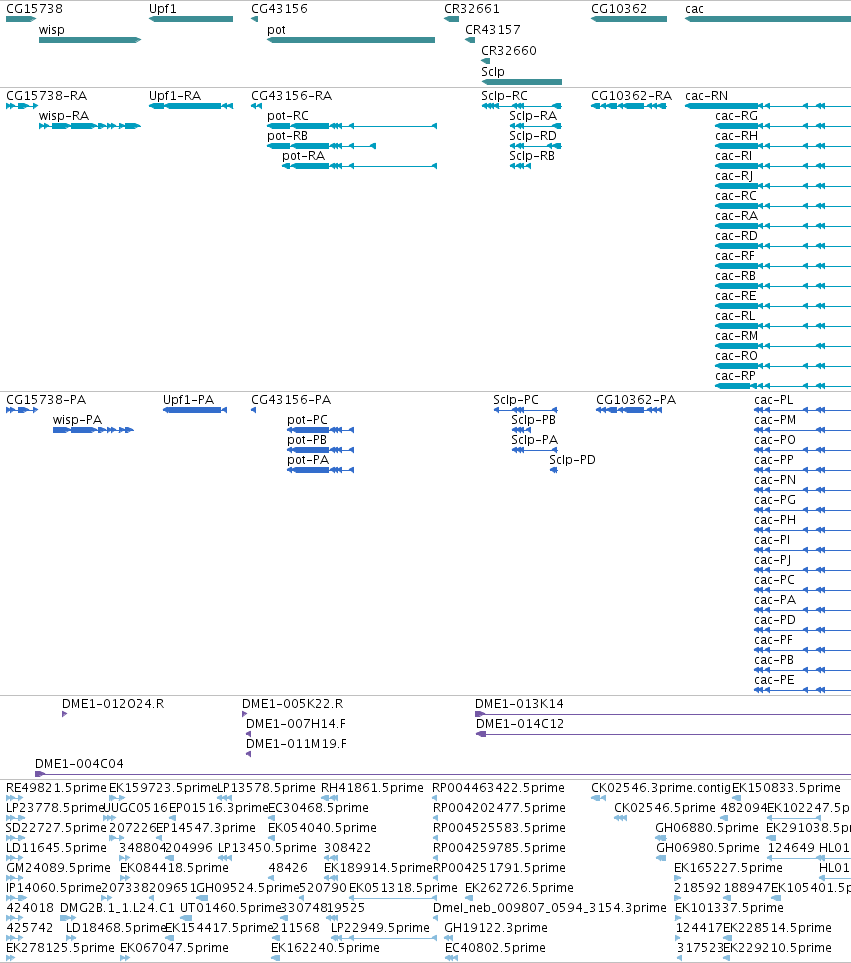The height and width of the screenshot is (963, 851).
Task: Click the Sclp-PB protein label
Action: pos(534,420)
